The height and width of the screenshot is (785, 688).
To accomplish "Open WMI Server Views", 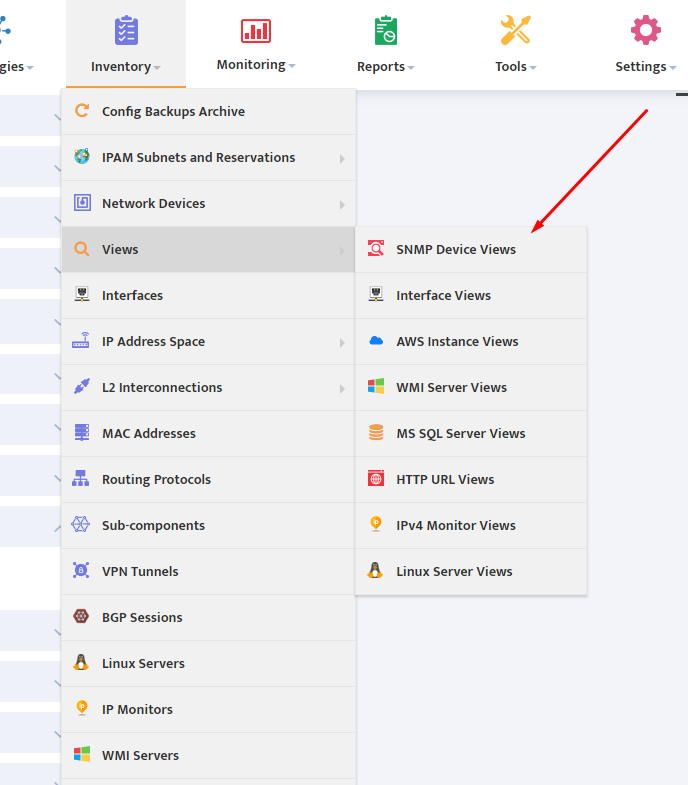I will (x=471, y=387).
